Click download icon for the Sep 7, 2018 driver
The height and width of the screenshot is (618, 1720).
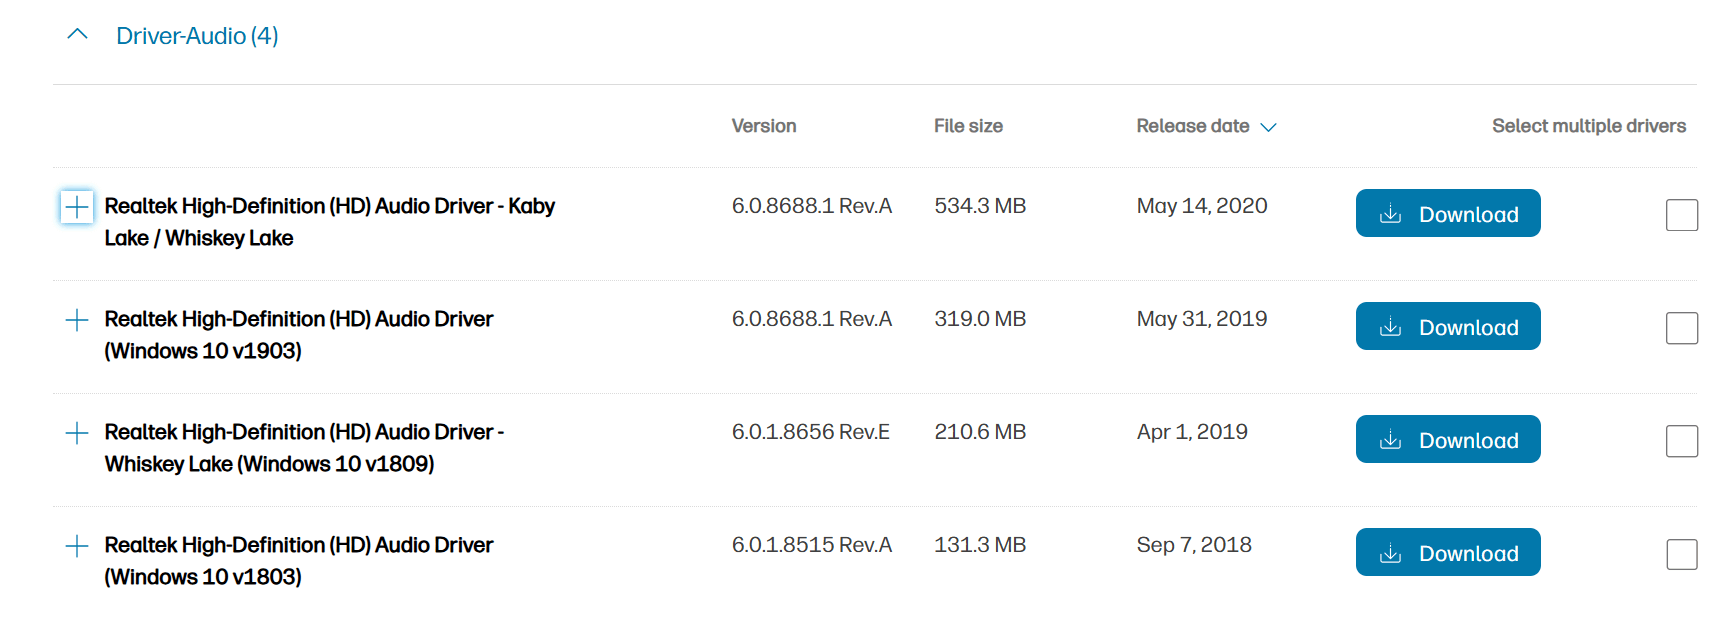pos(1390,553)
